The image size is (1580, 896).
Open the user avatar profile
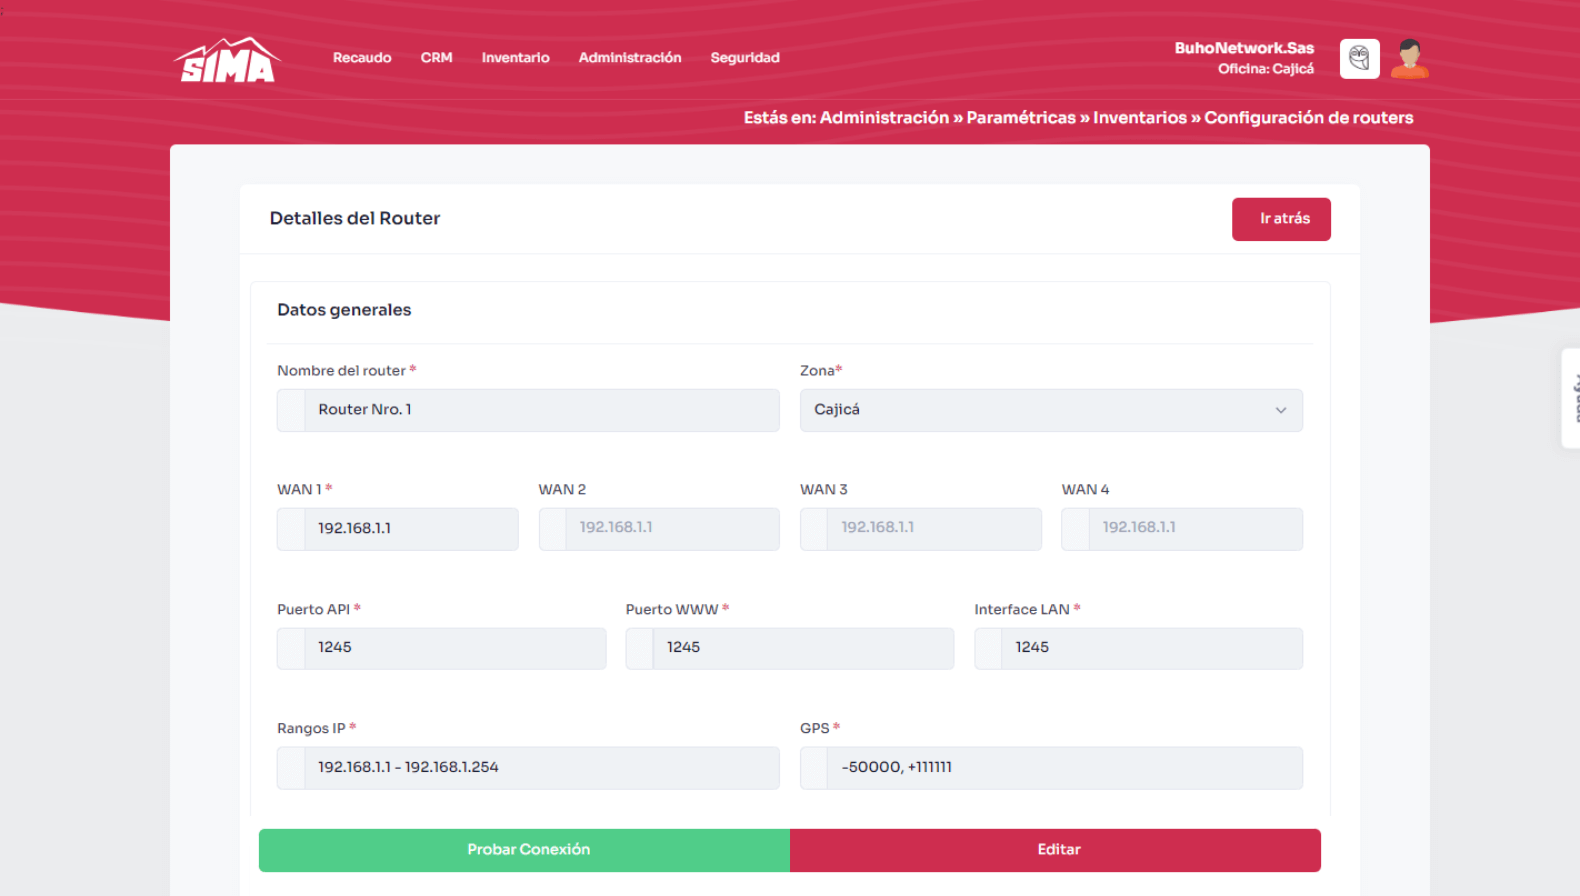tap(1409, 59)
